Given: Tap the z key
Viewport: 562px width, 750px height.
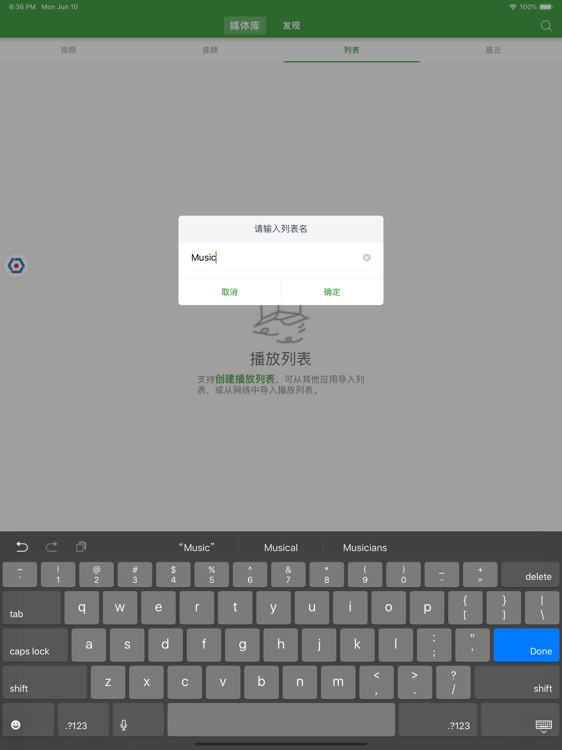Looking at the screenshot, I should tap(108, 682).
